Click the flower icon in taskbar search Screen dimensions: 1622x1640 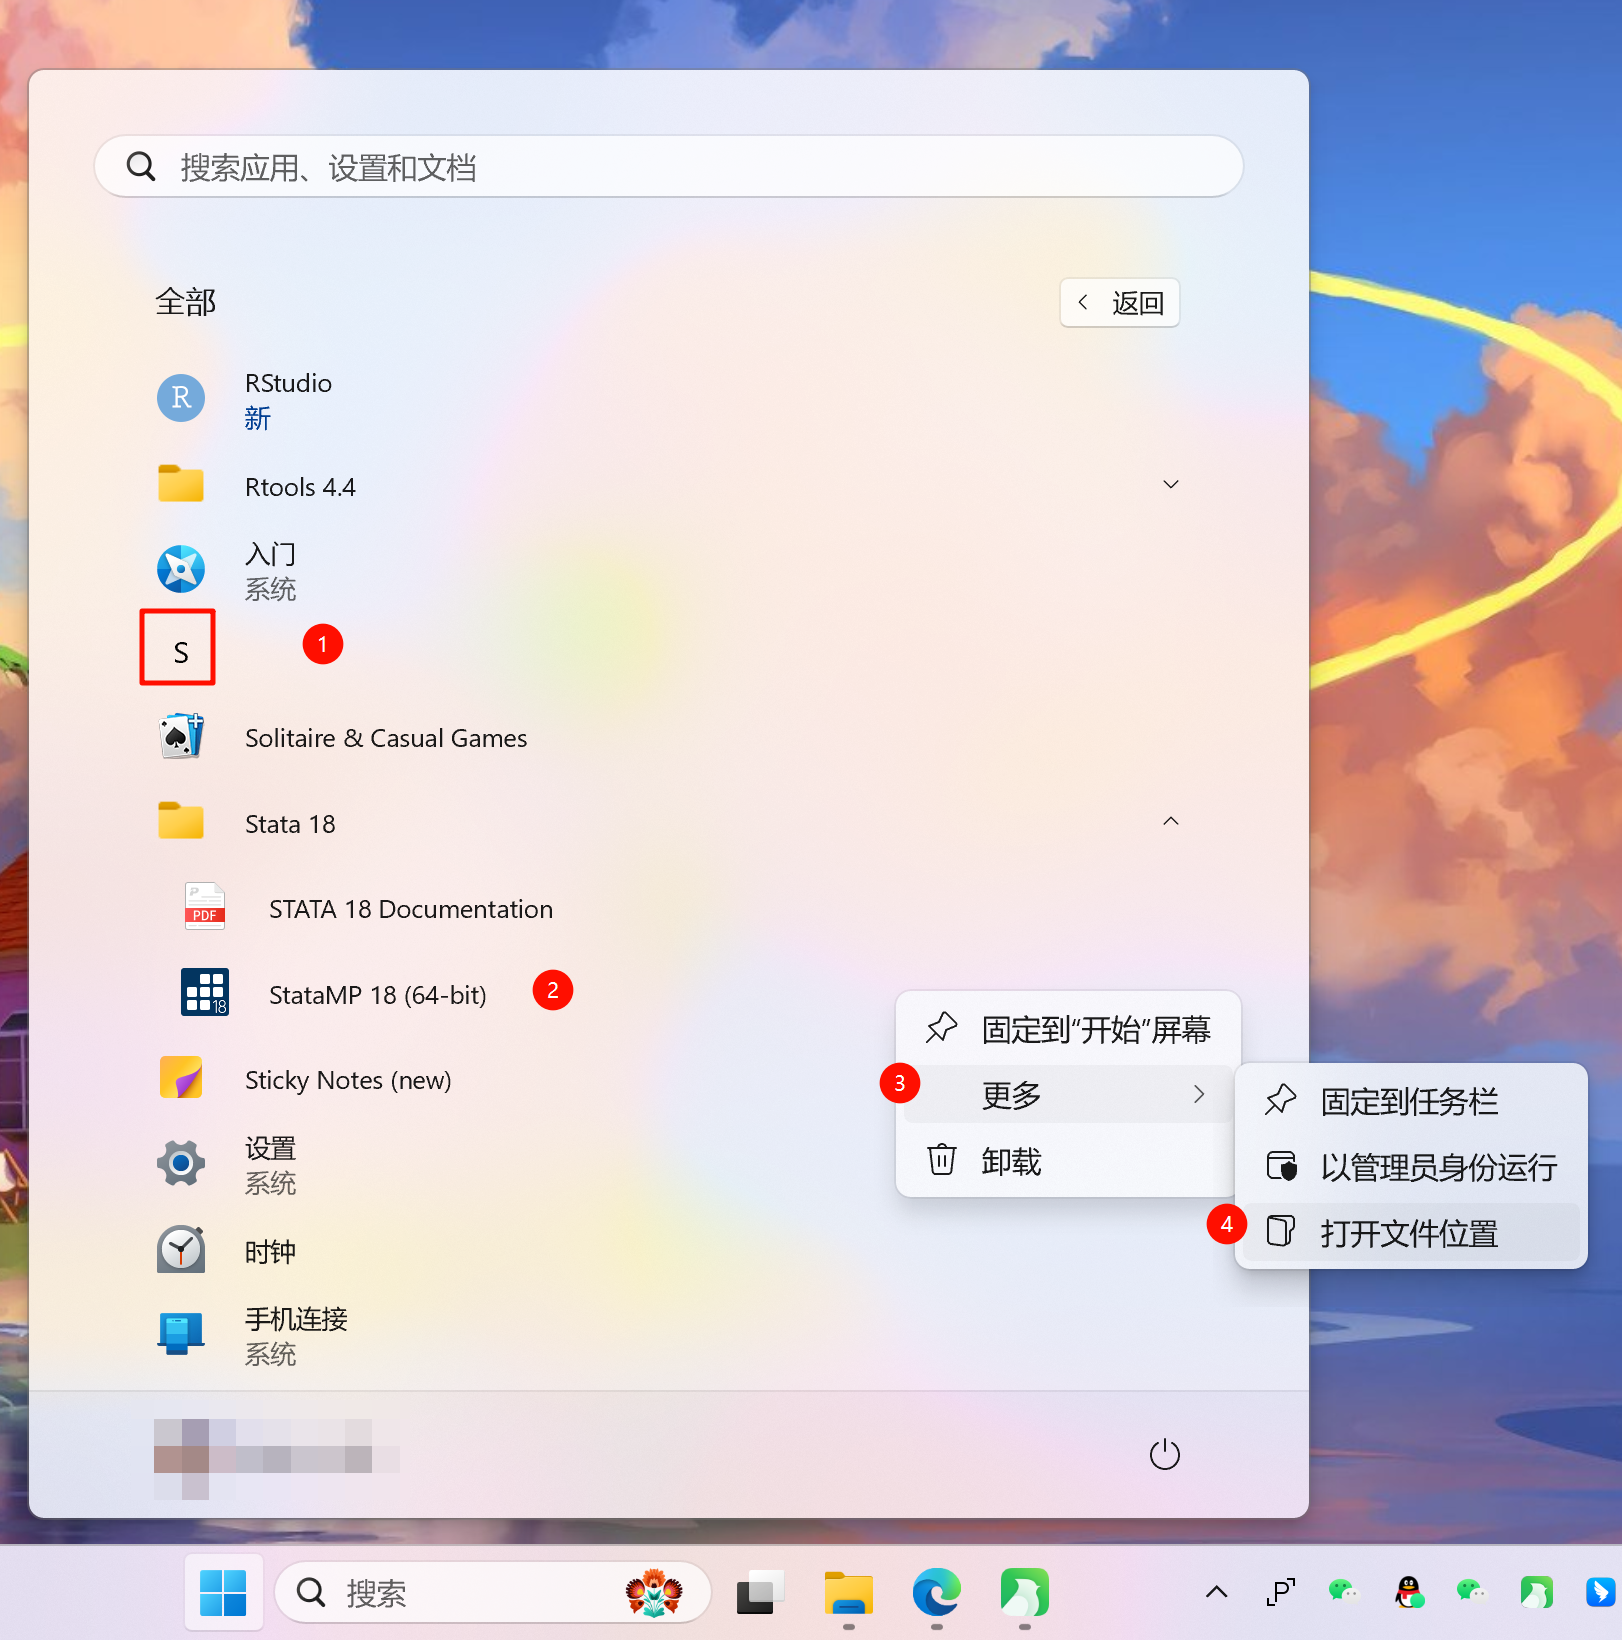coord(654,1592)
